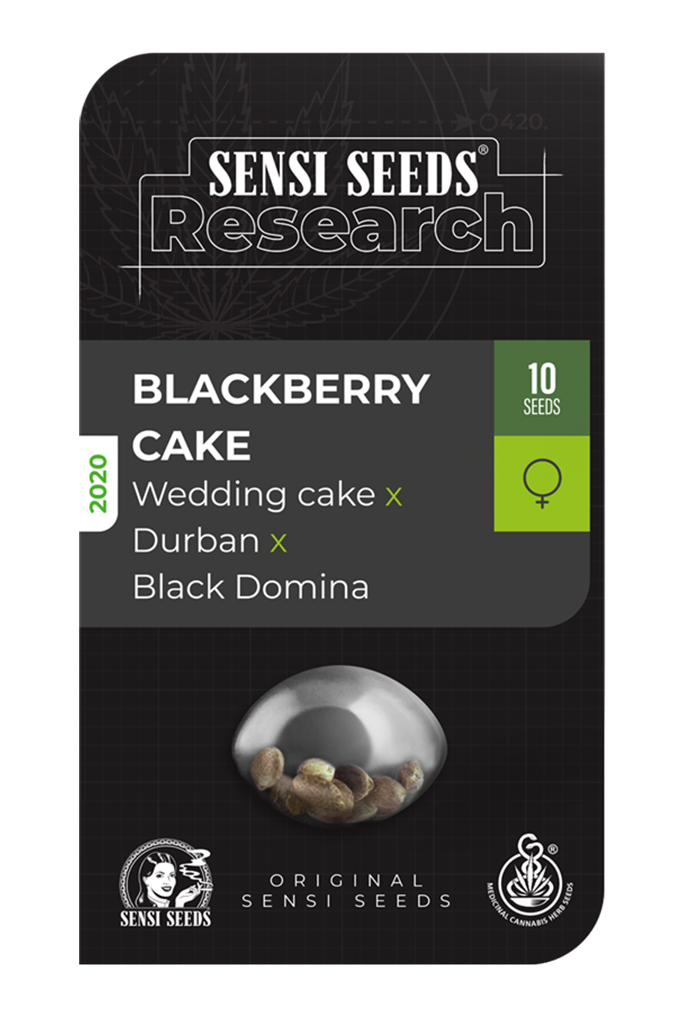The image size is (683, 1024).
Task: Click the light green female seed square
Action: point(541,483)
